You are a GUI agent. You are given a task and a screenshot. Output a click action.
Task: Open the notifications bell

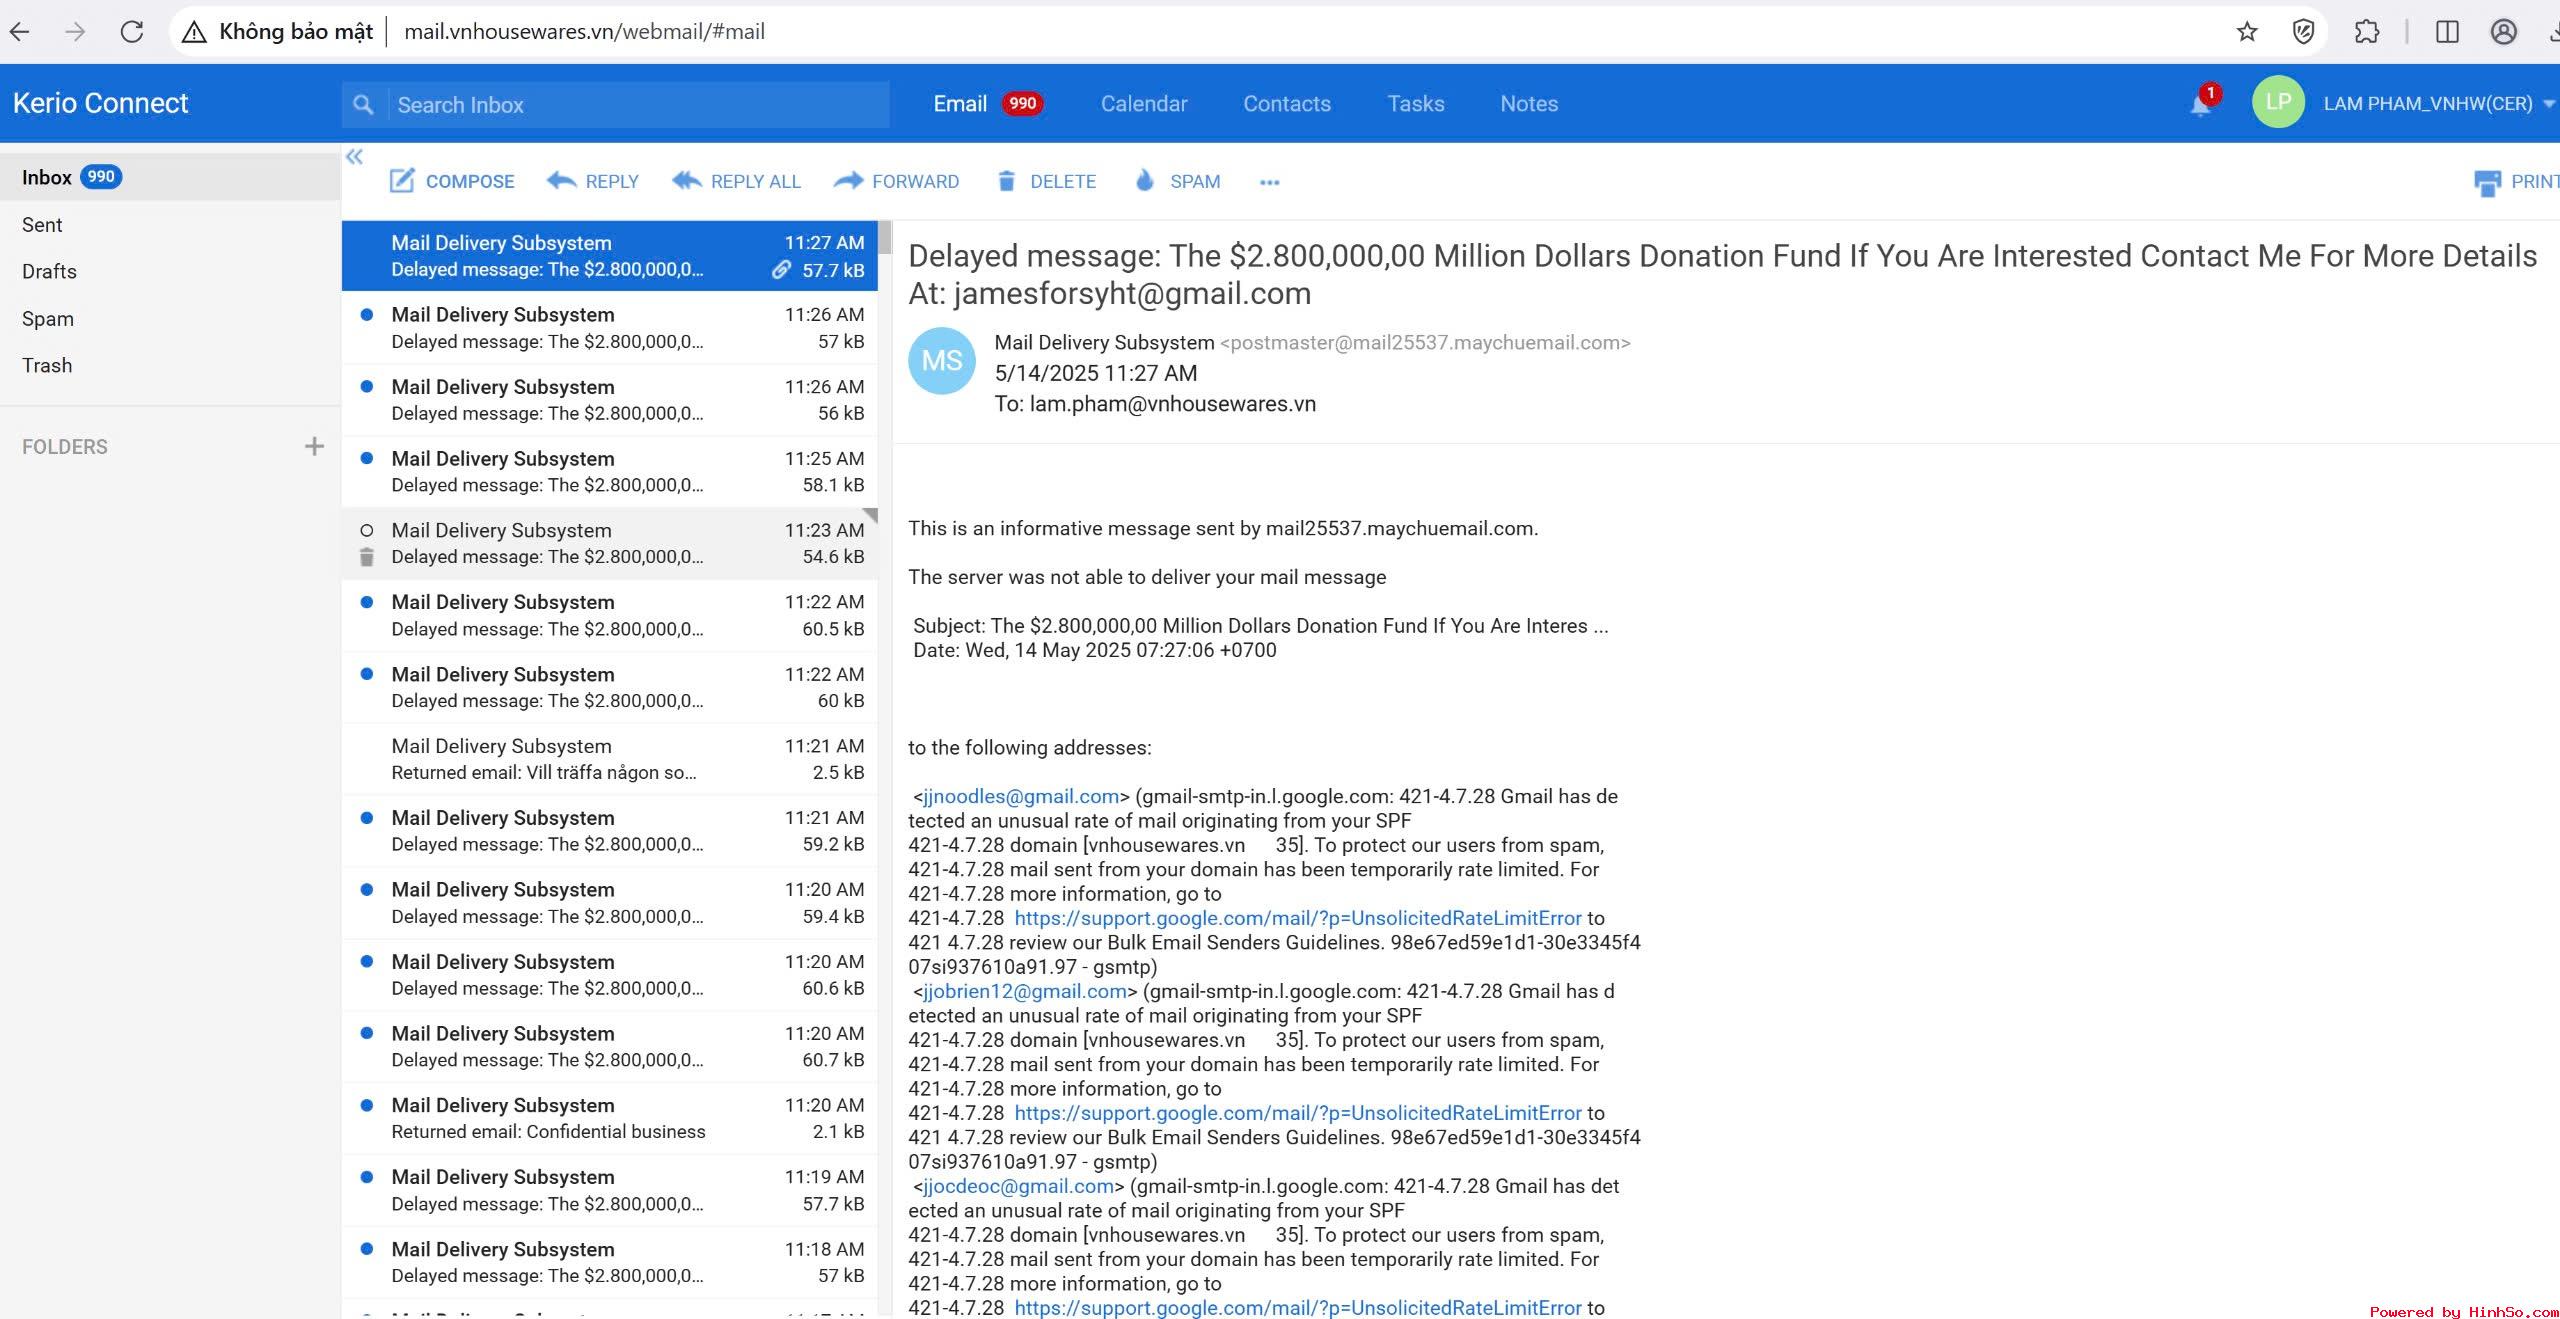[x=2201, y=104]
